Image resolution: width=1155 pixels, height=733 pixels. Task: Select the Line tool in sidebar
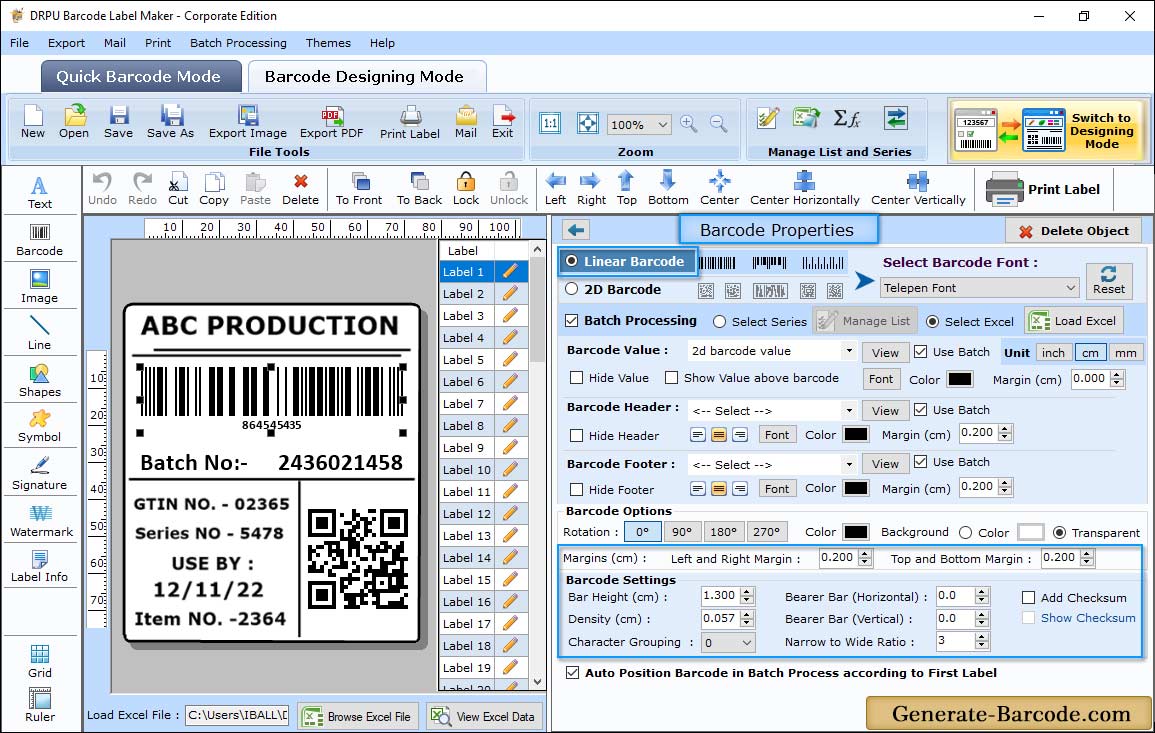click(40, 333)
